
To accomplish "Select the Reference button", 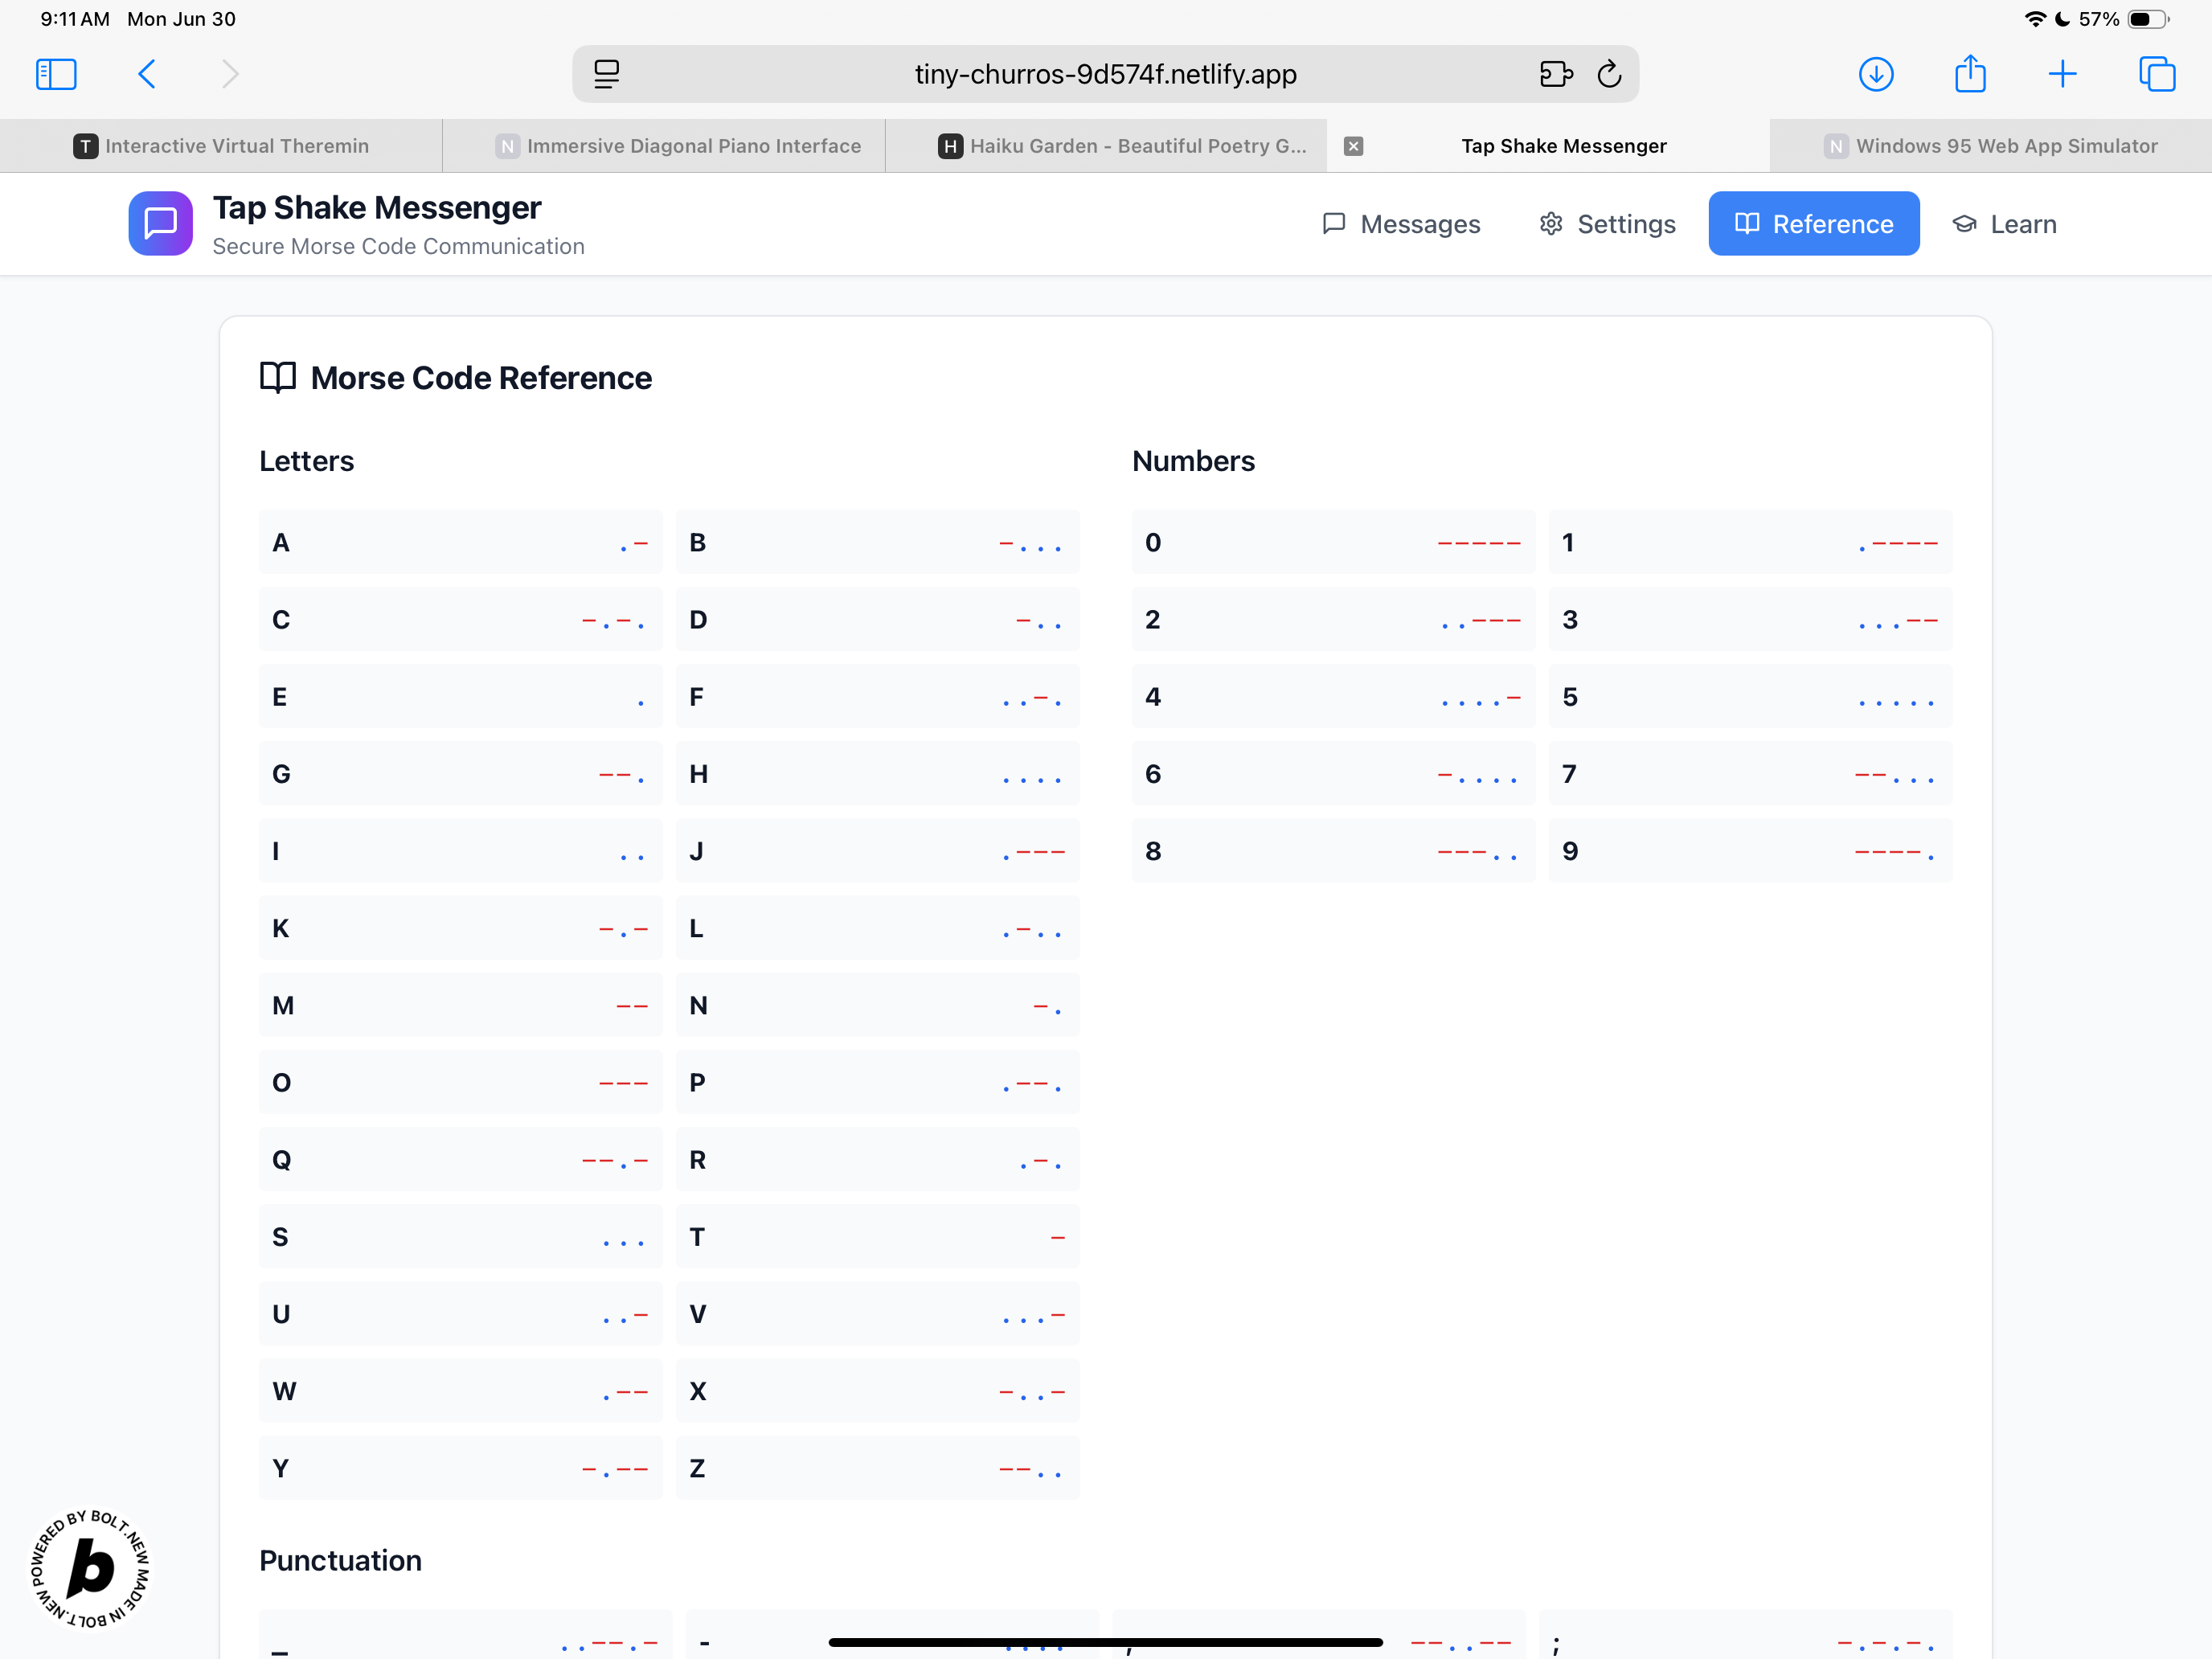I will (x=1813, y=224).
